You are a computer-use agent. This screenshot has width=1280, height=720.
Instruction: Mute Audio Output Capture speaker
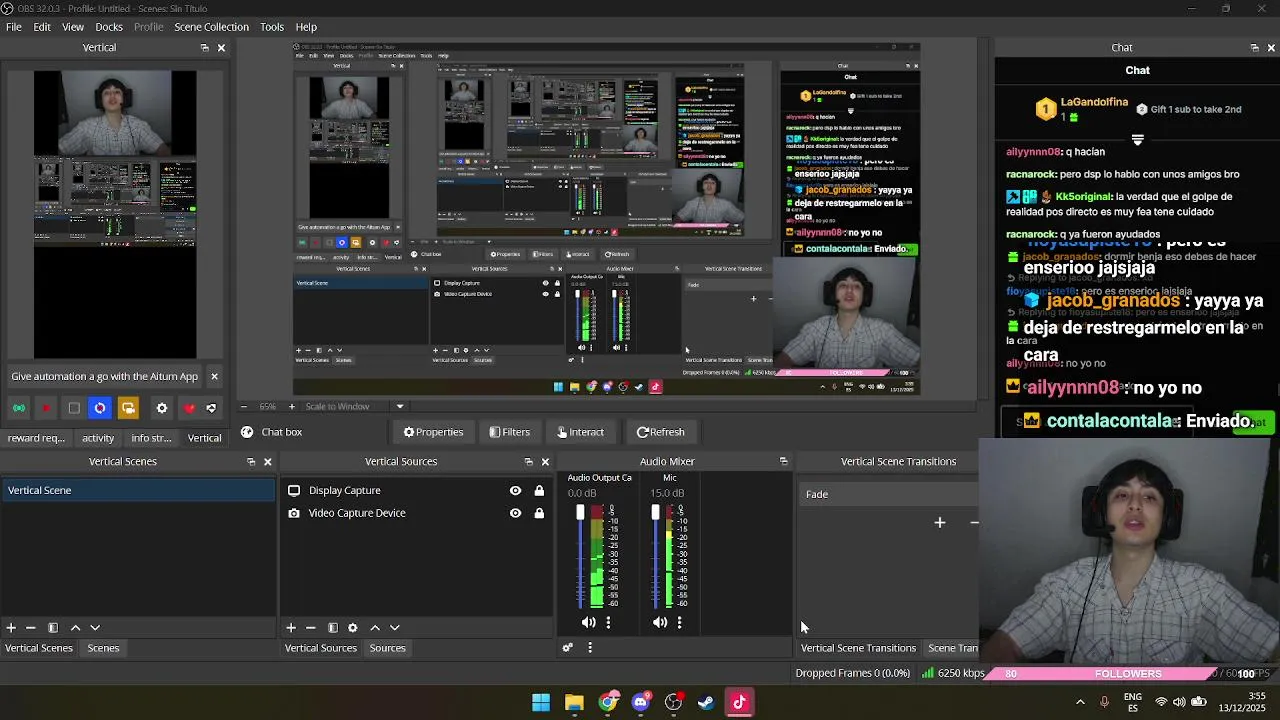click(588, 622)
